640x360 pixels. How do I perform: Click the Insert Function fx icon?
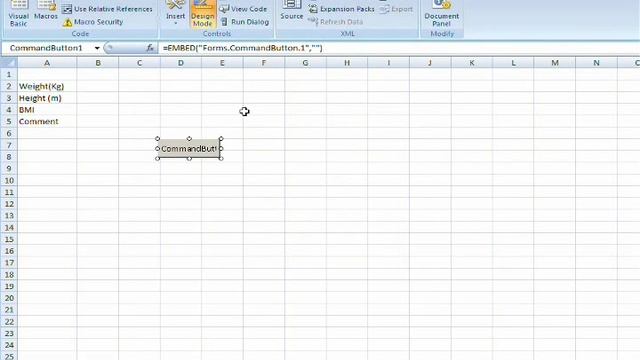(x=150, y=48)
